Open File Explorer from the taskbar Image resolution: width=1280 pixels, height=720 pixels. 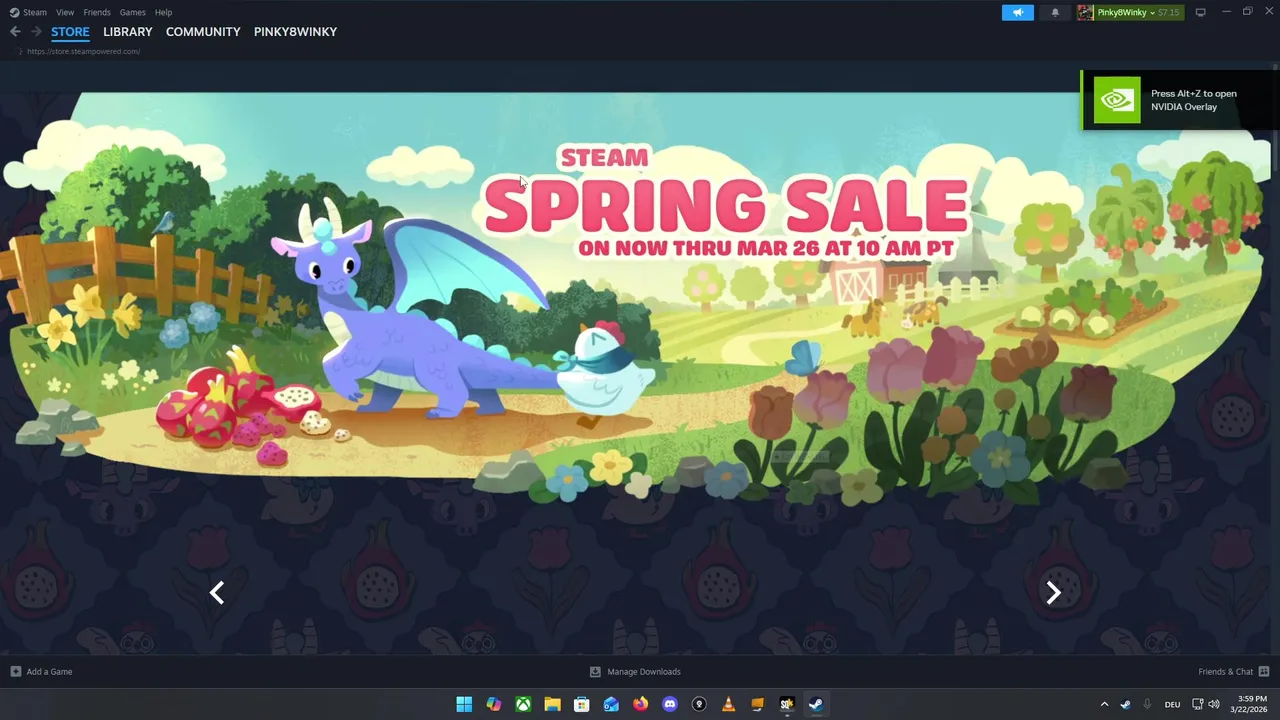[552, 704]
